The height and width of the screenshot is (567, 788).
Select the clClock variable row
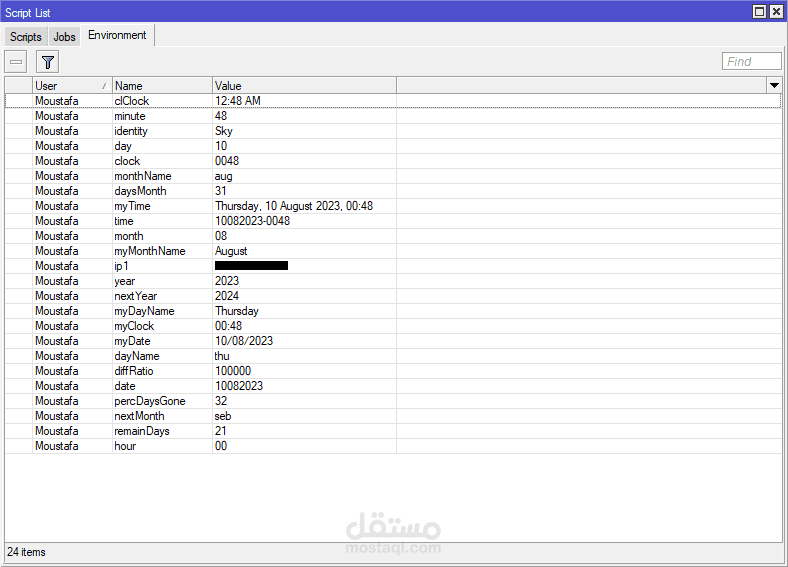pos(393,101)
